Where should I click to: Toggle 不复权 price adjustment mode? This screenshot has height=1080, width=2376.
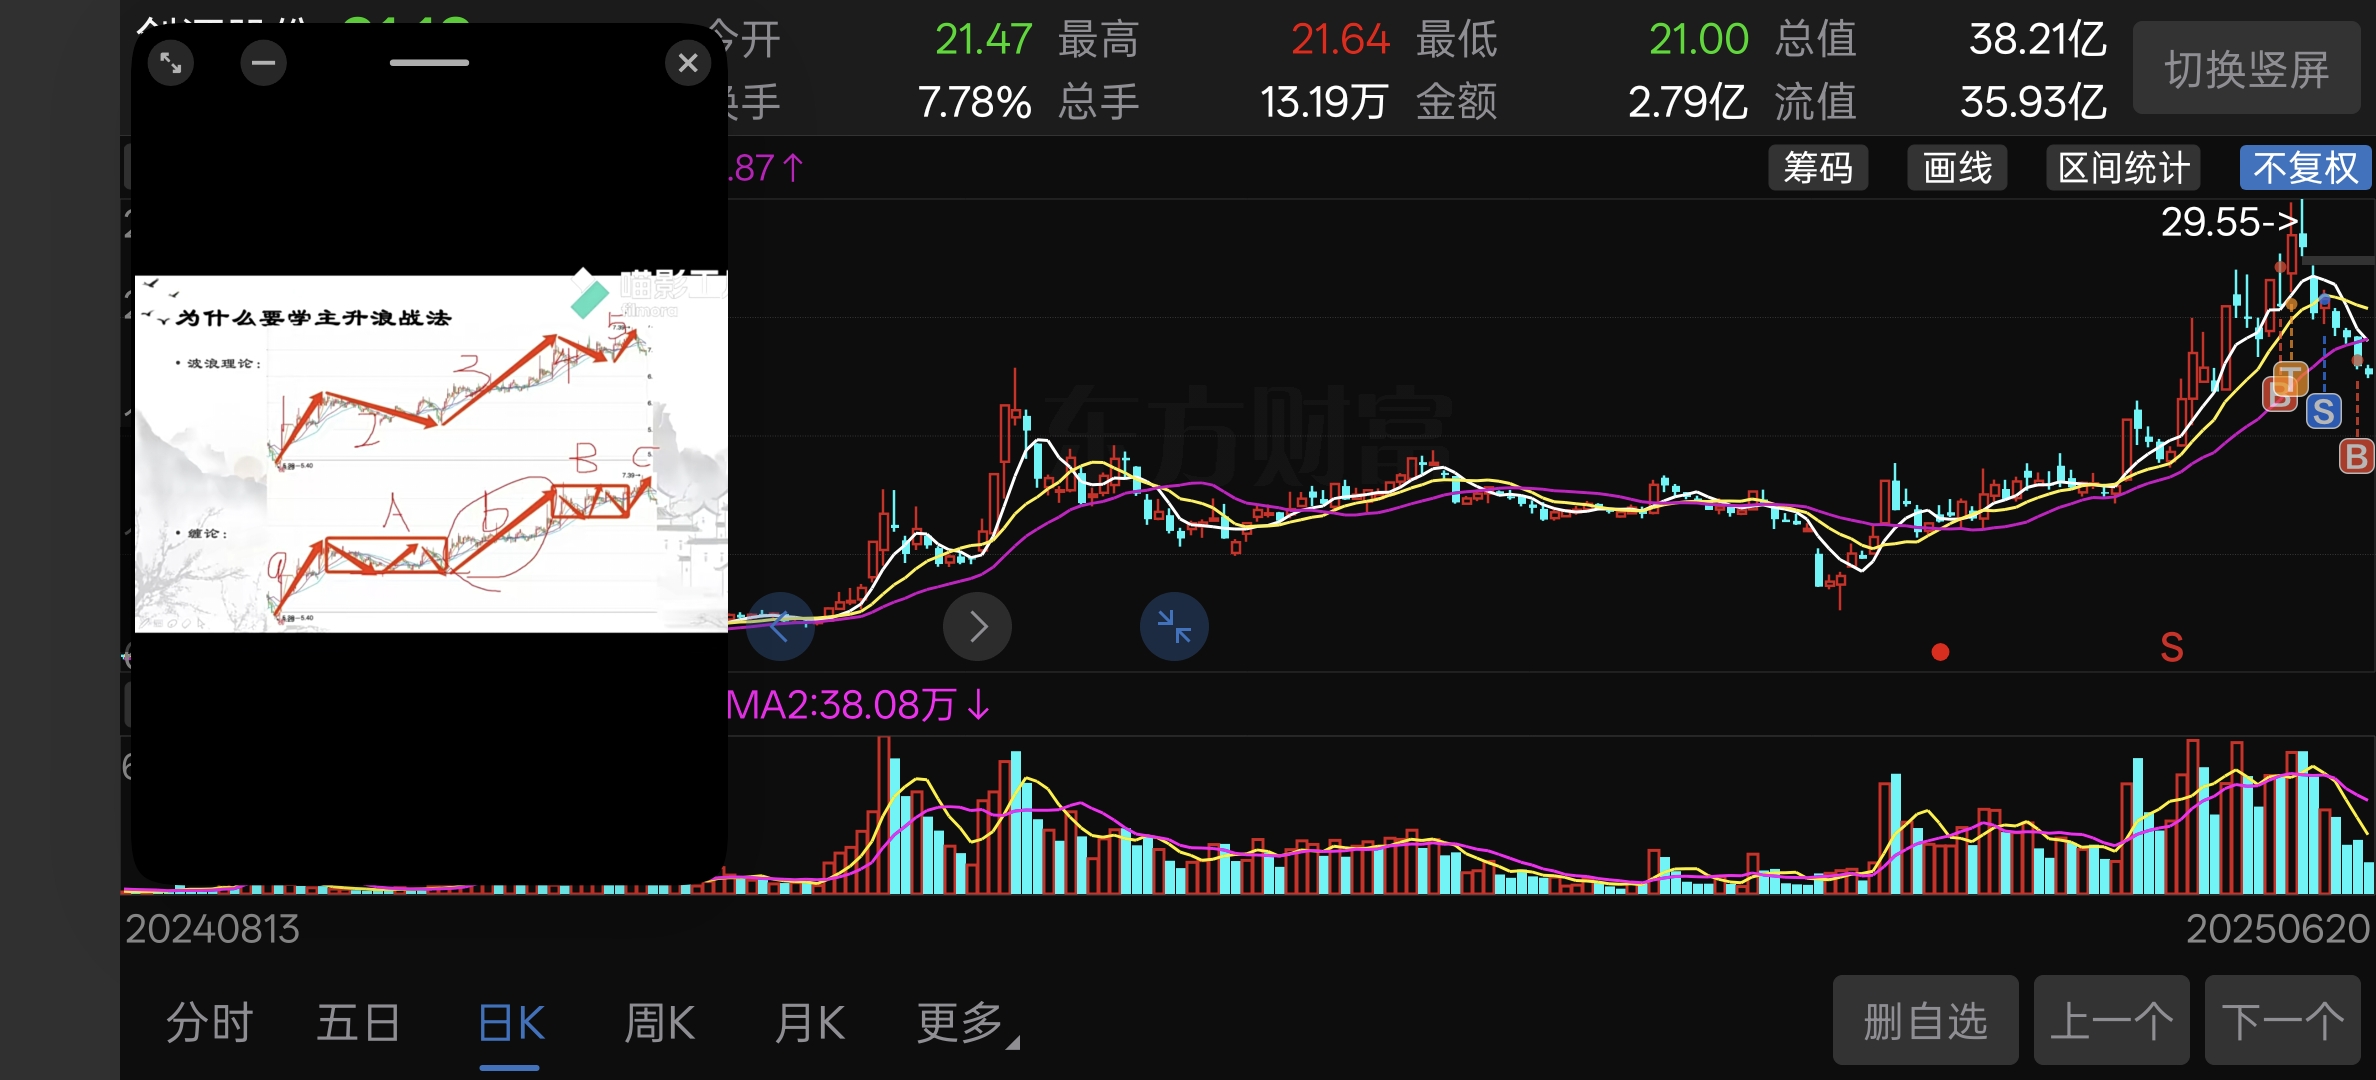point(2305,168)
